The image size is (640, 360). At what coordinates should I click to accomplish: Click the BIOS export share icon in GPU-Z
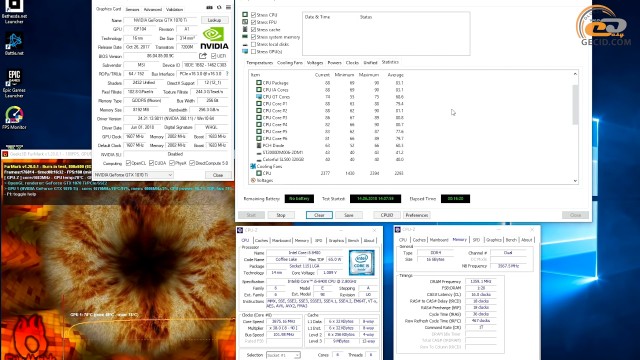coord(203,56)
